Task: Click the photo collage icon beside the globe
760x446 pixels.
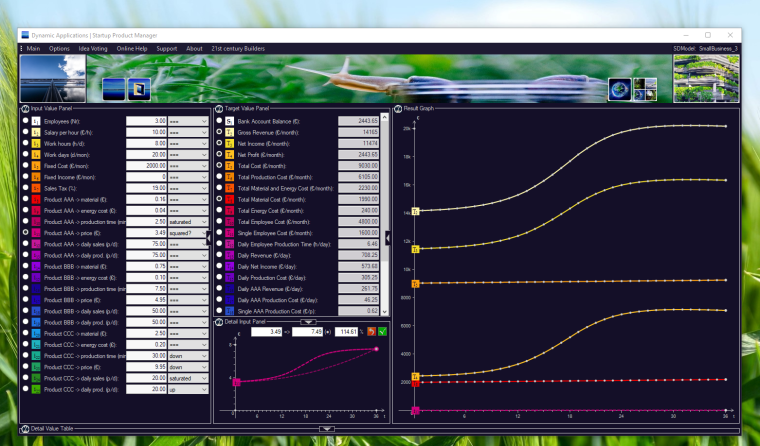Action: tap(645, 89)
